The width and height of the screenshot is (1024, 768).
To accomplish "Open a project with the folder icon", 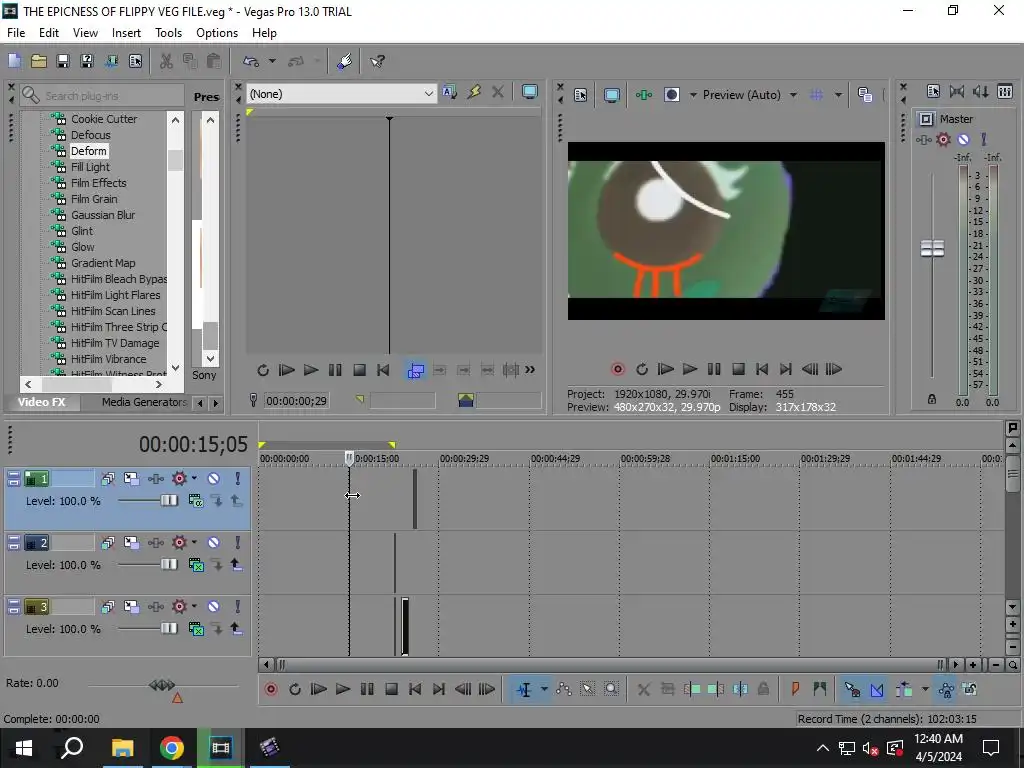I will click(39, 61).
